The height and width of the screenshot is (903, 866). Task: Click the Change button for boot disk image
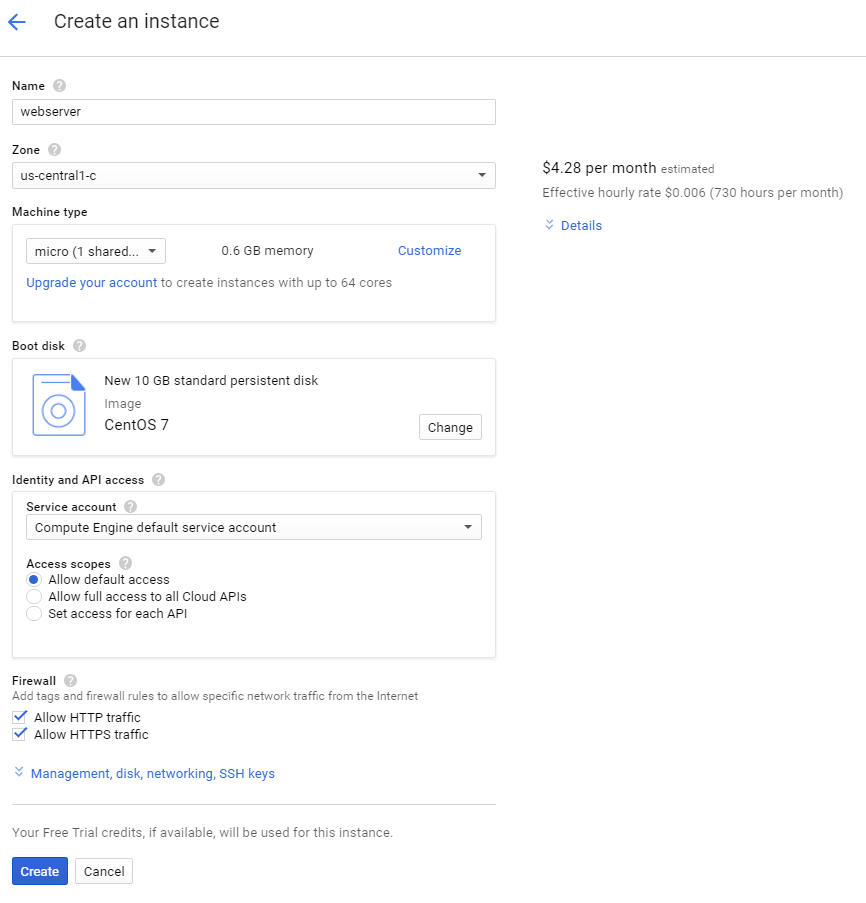pyautogui.click(x=450, y=426)
